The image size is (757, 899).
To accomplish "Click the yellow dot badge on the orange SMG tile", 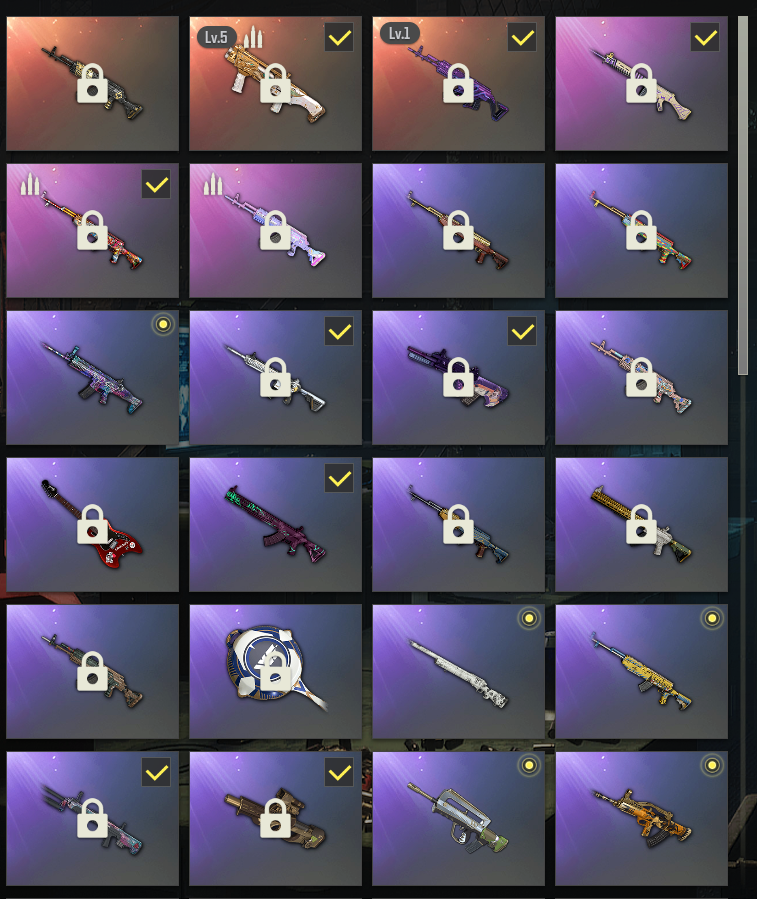I will click(x=712, y=765).
